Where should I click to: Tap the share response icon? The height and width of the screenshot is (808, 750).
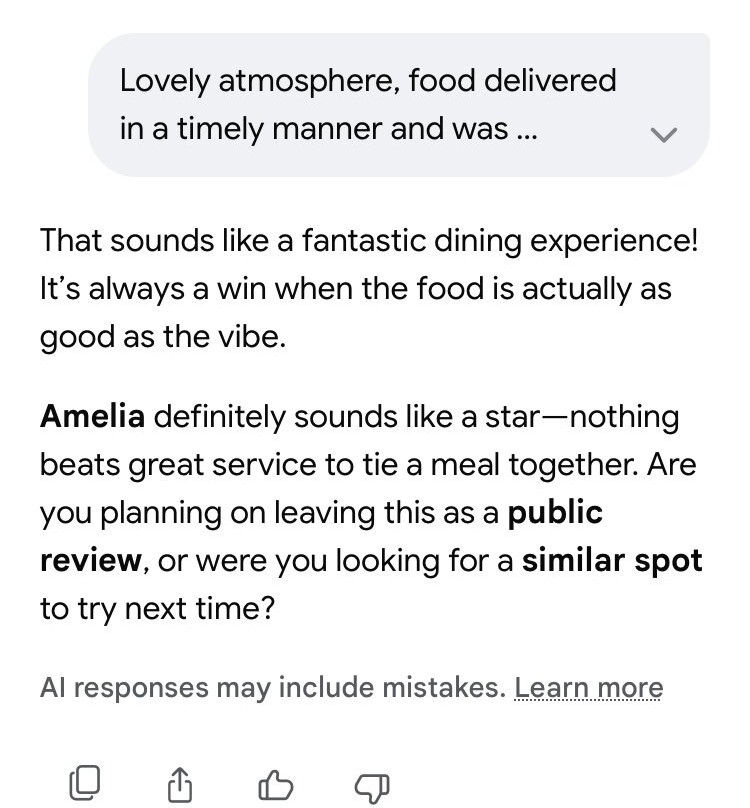pyautogui.click(x=179, y=783)
